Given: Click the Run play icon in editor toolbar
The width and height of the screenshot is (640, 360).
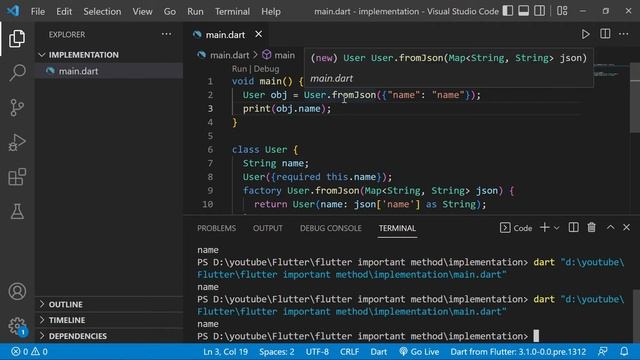Looking at the screenshot, I should 585,34.
